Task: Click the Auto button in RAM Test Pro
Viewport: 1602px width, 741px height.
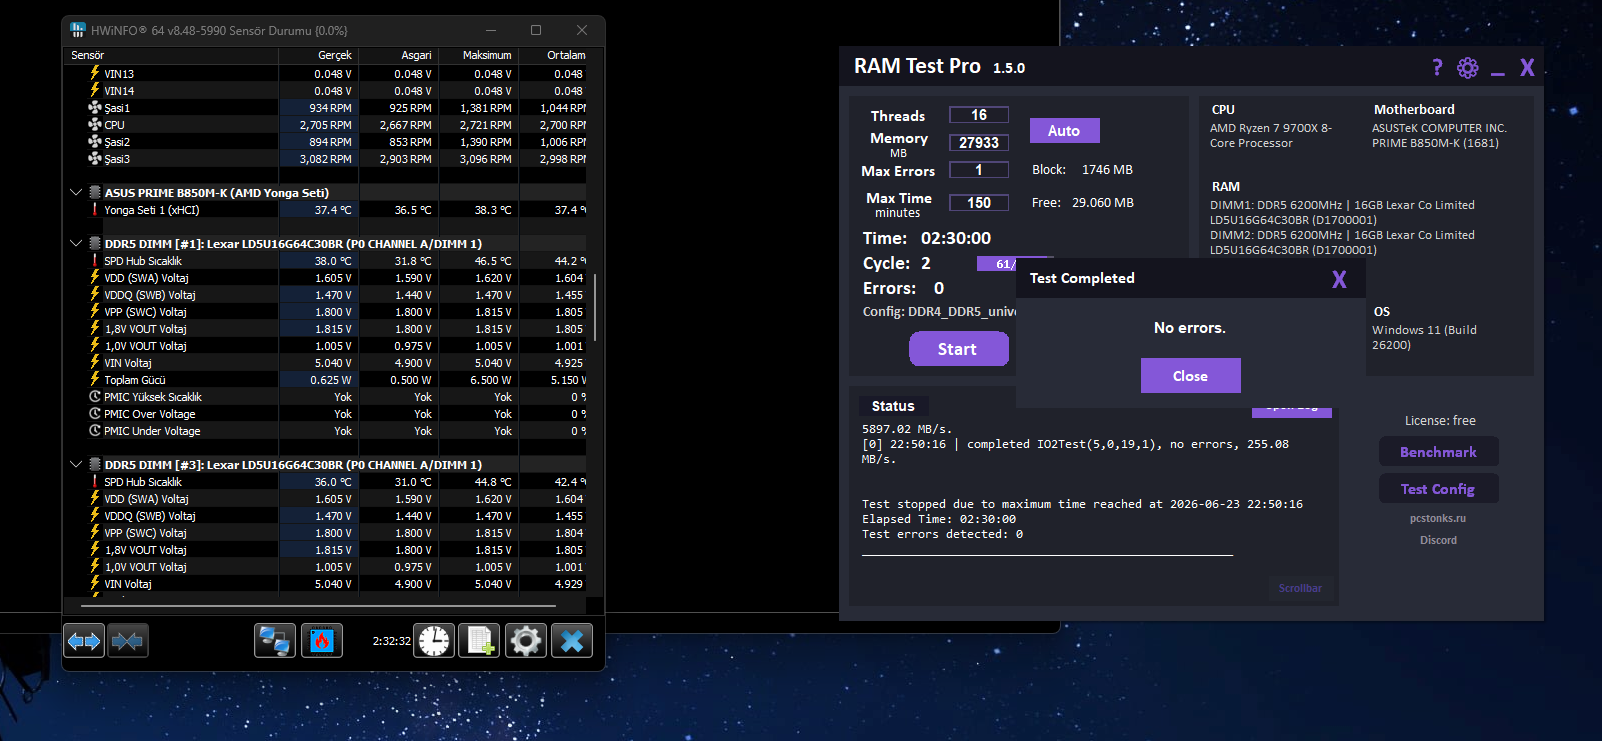Action: point(1064,131)
